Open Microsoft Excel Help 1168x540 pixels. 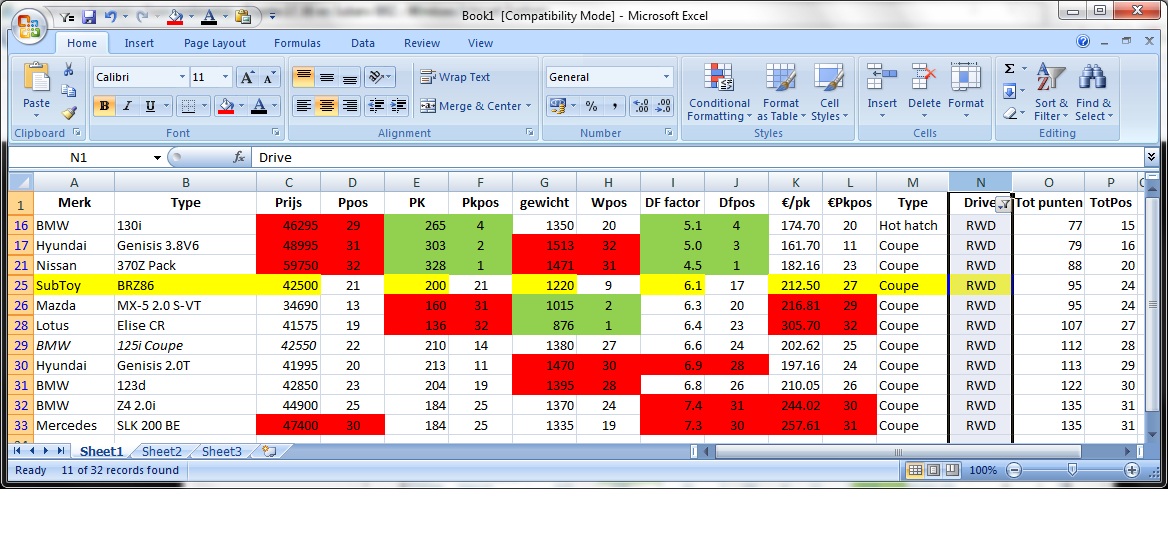click(1083, 42)
